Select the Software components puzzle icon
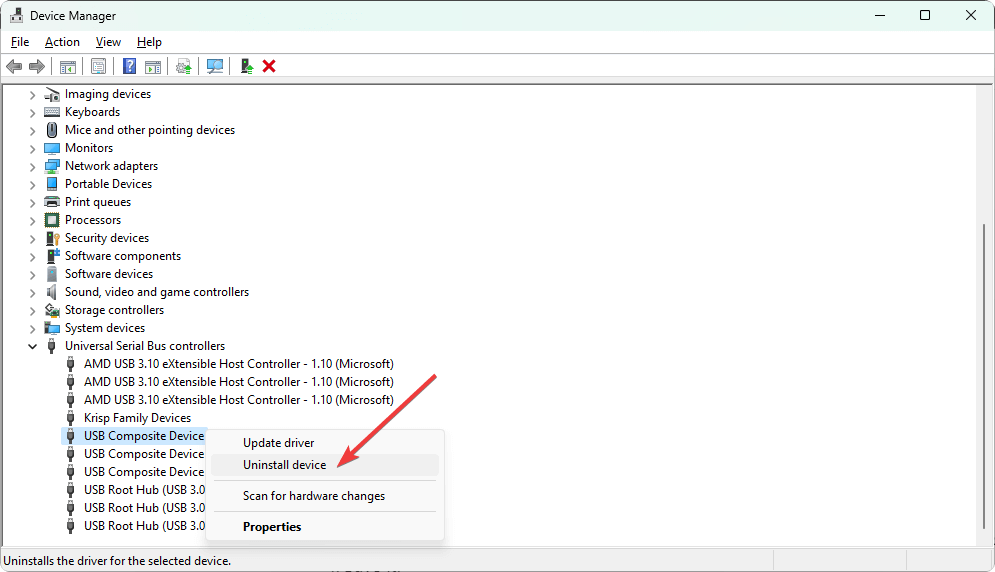 (52, 256)
